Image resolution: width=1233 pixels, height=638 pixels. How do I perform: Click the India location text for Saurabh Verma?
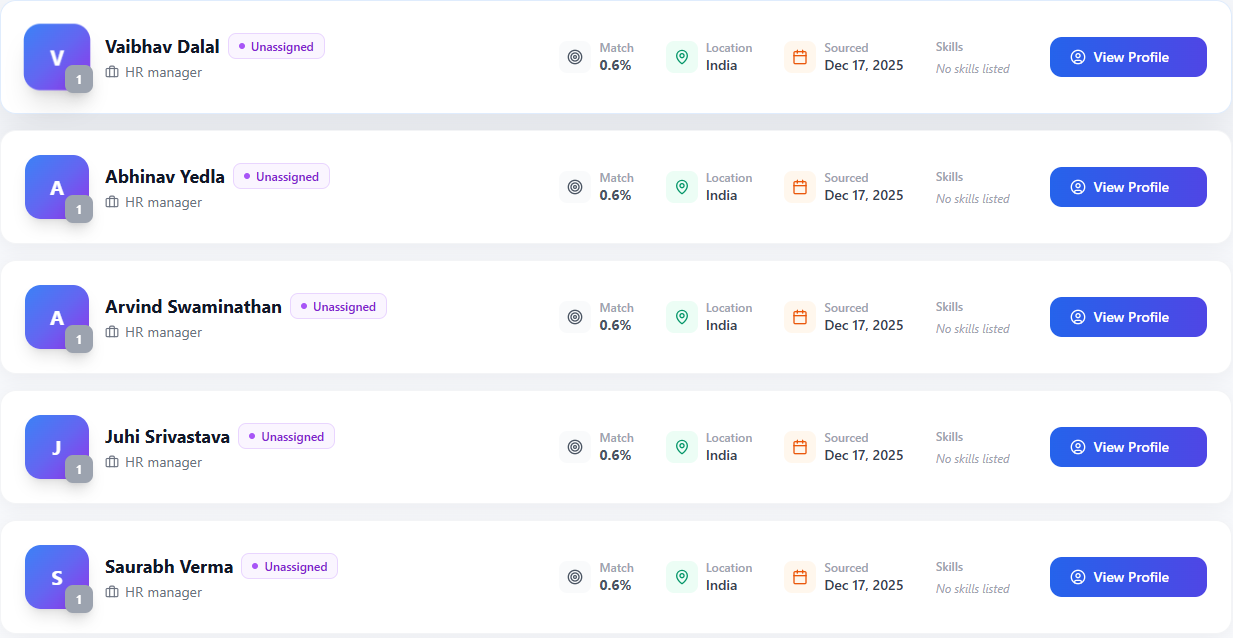point(721,586)
